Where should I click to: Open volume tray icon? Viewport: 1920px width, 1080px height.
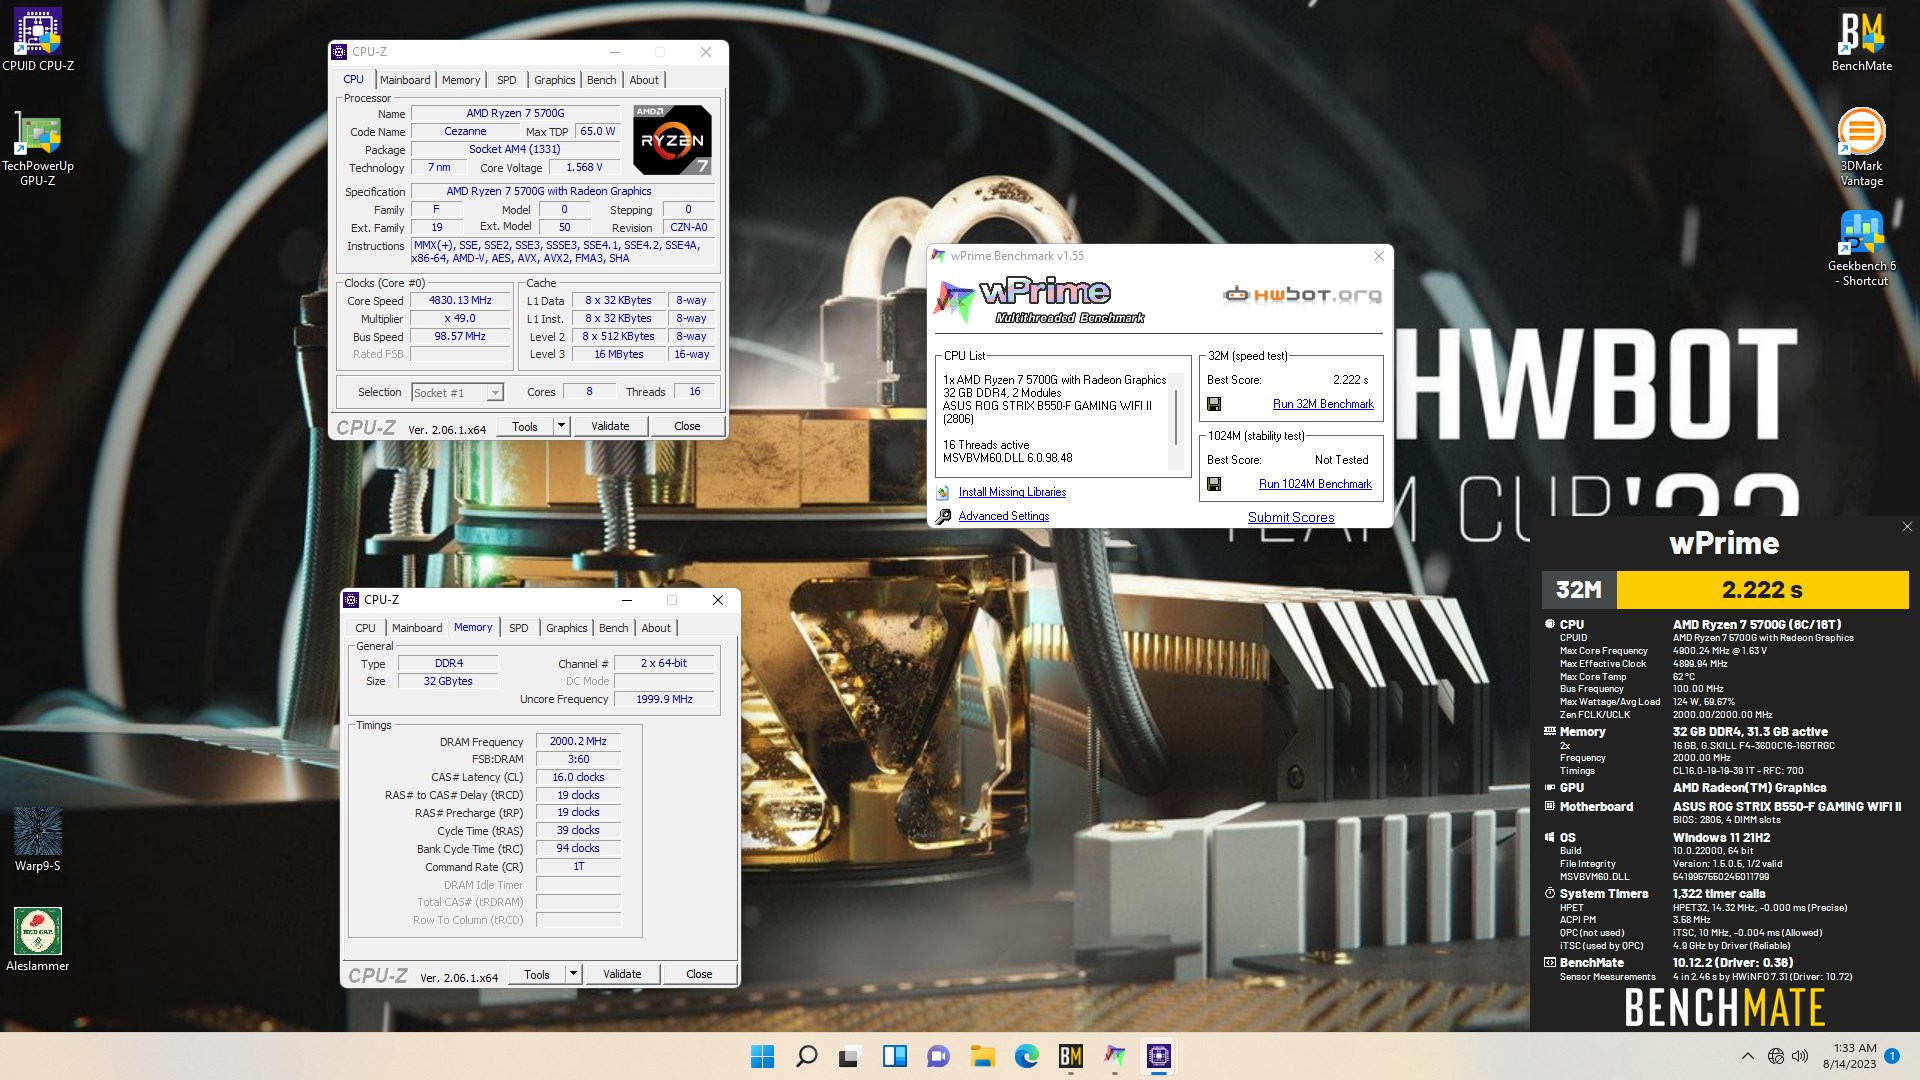[x=1800, y=1056]
